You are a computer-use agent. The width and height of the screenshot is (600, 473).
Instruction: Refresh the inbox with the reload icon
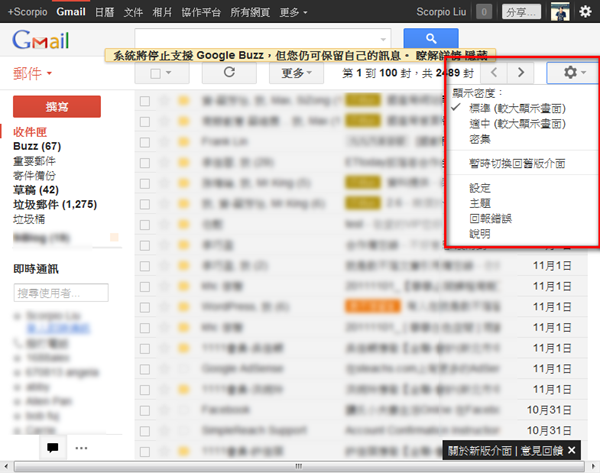[x=229, y=72]
